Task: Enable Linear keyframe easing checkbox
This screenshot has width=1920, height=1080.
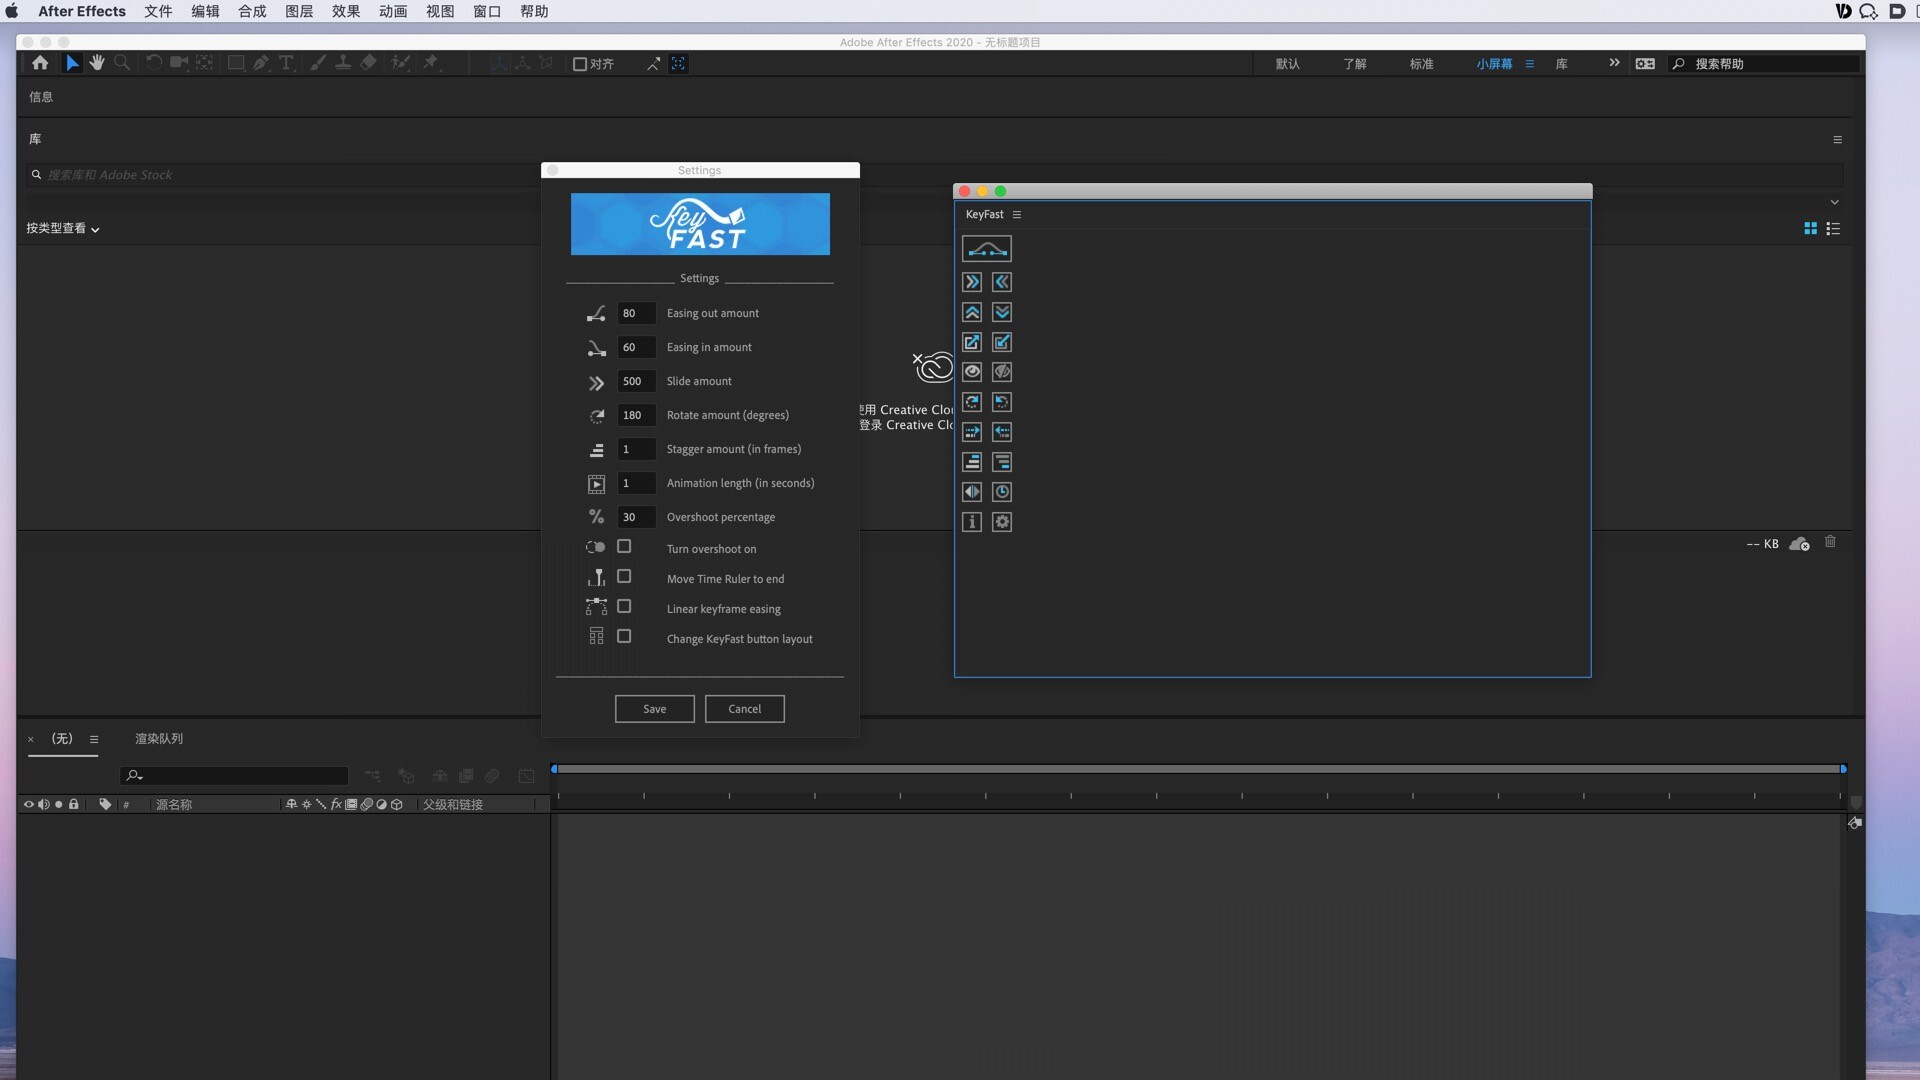Action: click(x=624, y=607)
